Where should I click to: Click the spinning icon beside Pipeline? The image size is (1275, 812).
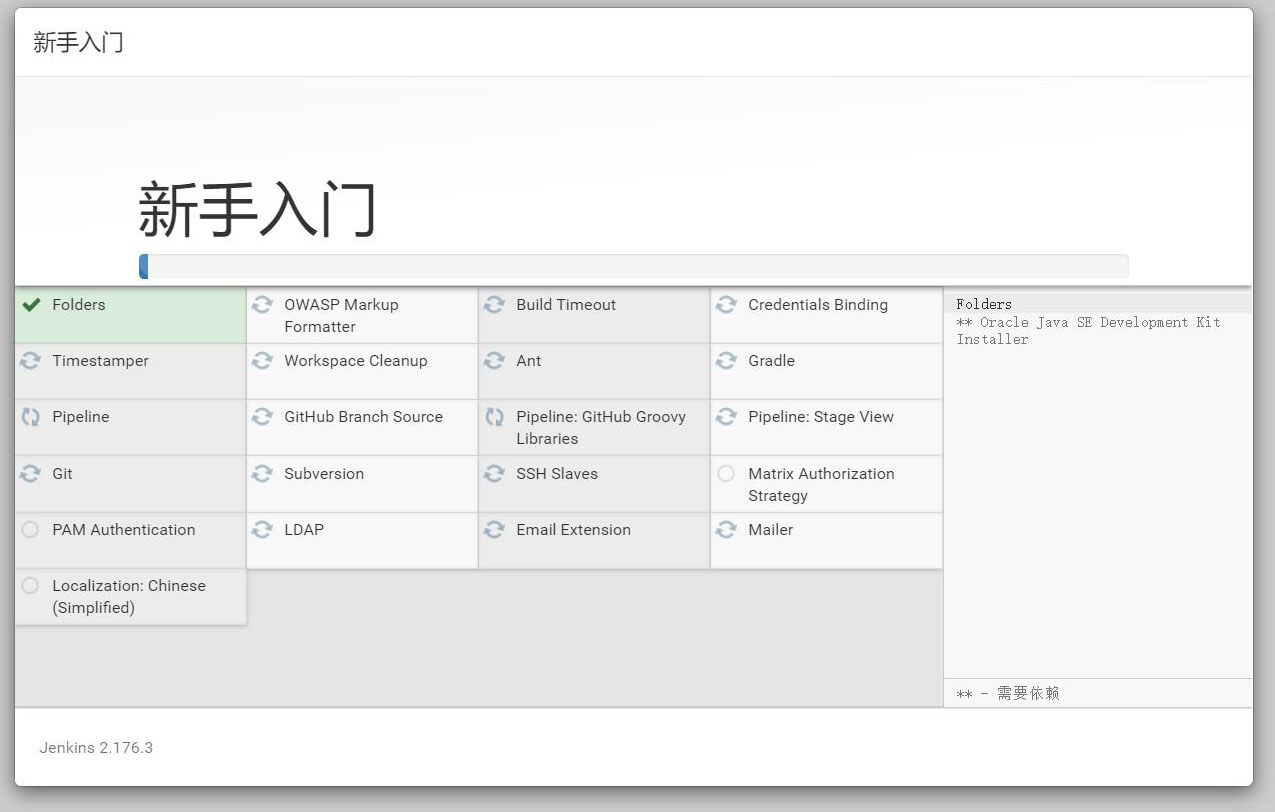pyautogui.click(x=31, y=417)
